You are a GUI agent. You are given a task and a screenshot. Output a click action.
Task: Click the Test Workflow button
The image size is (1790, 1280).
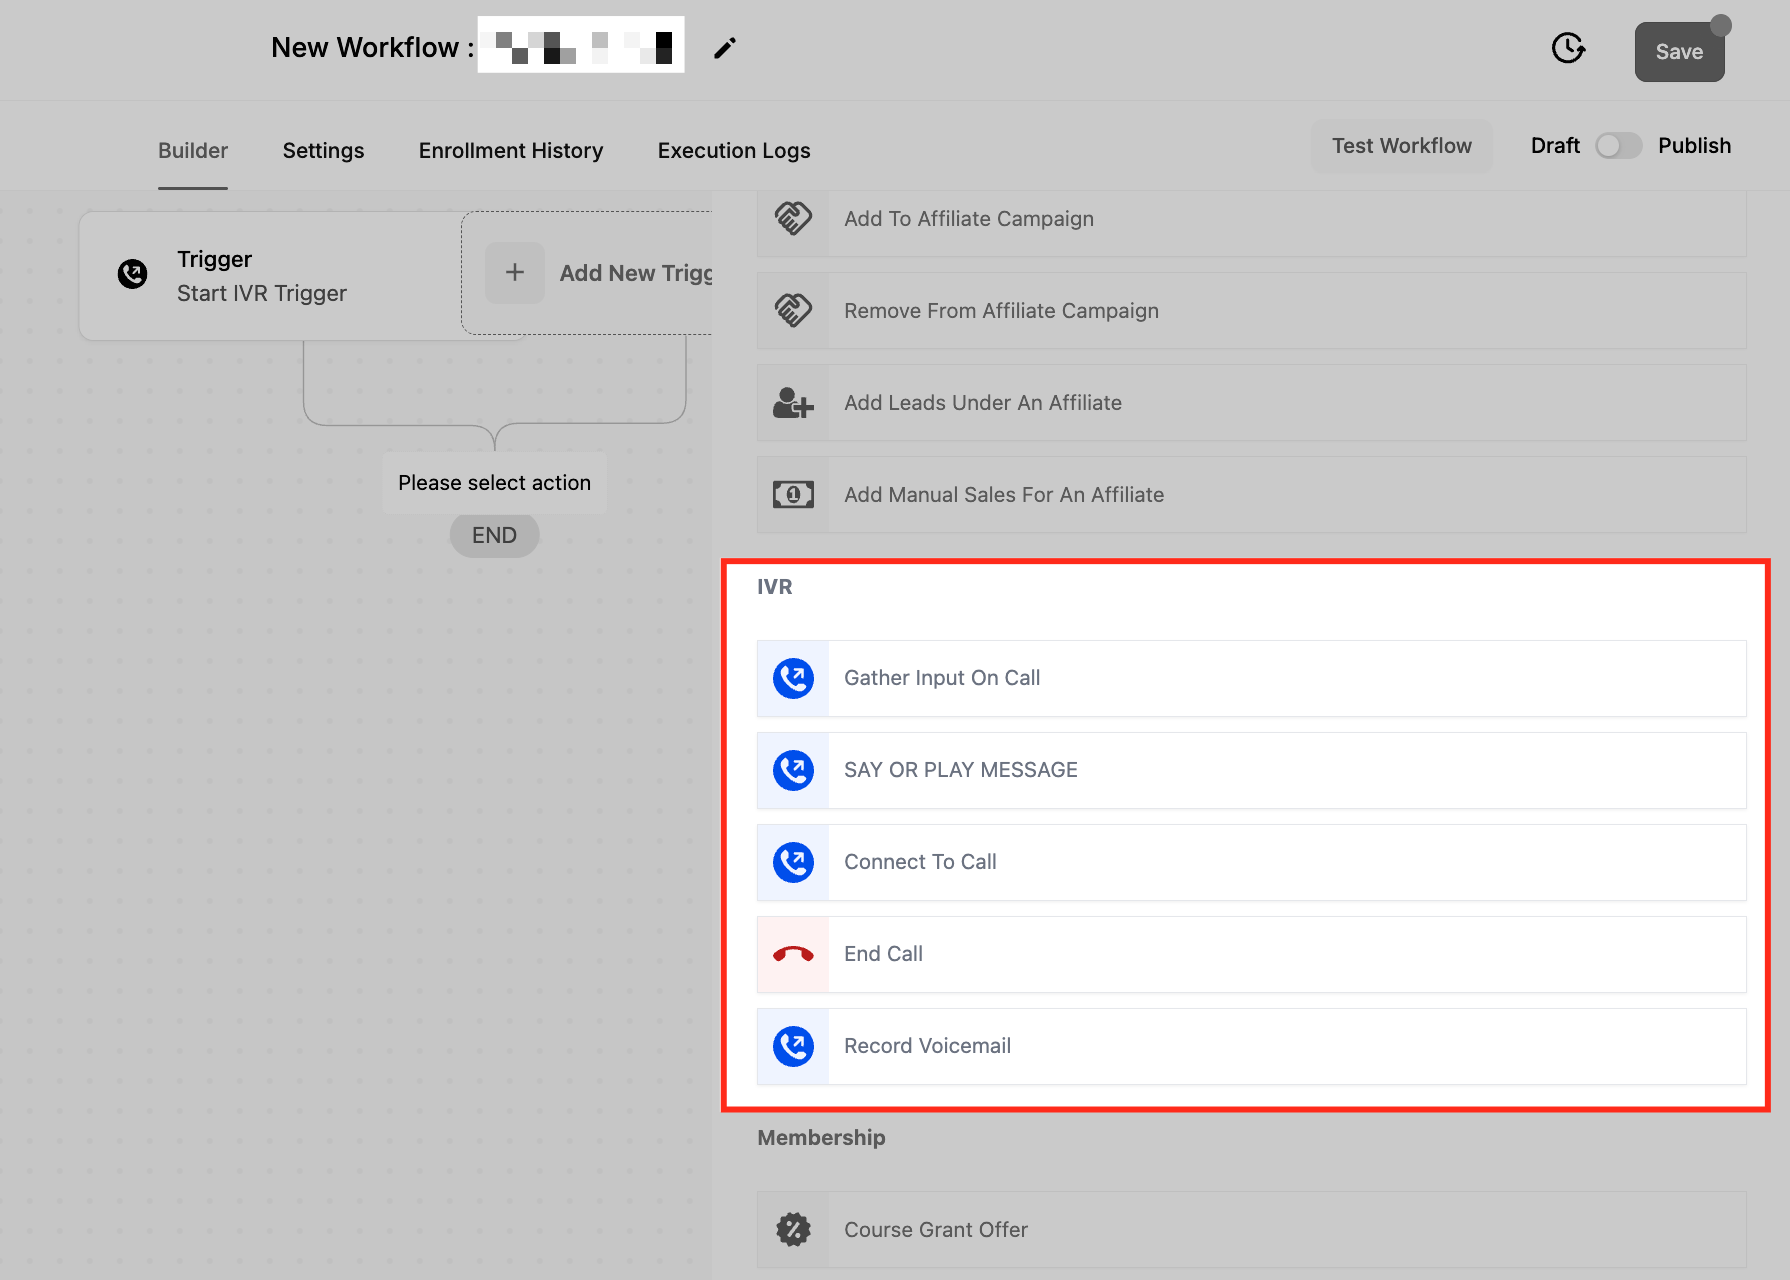1402,146
